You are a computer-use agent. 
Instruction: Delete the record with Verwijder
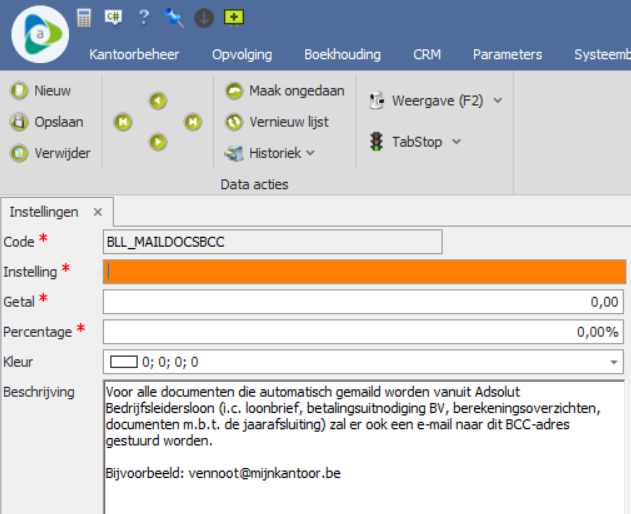click(50, 153)
